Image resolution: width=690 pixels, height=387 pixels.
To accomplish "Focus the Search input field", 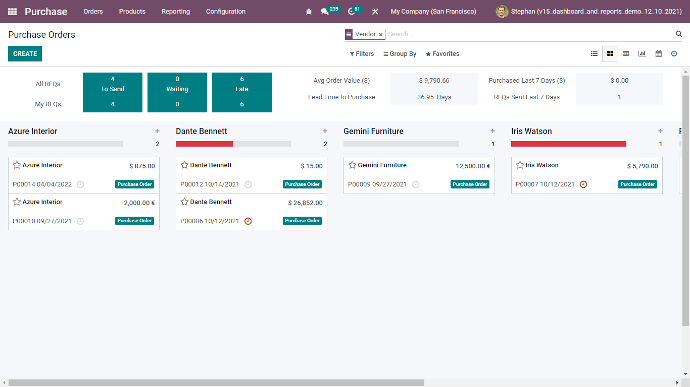I will [x=529, y=34].
